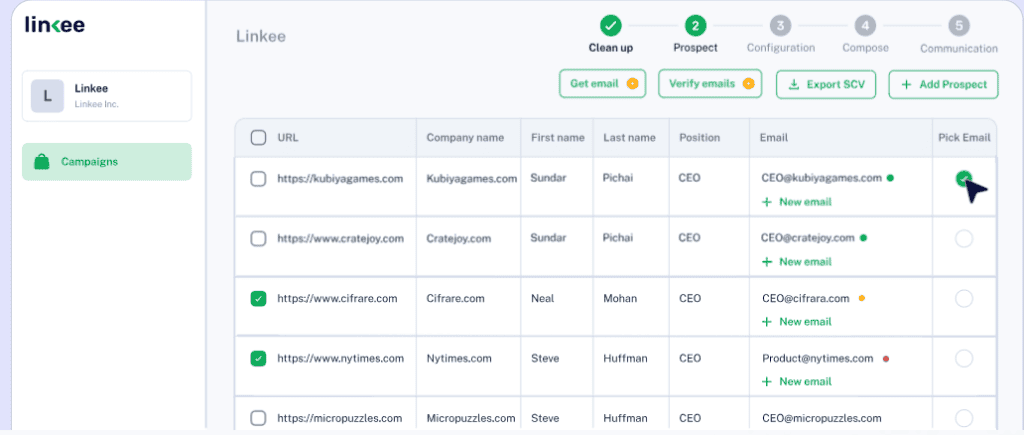This screenshot has height=435, width=1024.
Task: Click the Position column header
Action: 699,138
